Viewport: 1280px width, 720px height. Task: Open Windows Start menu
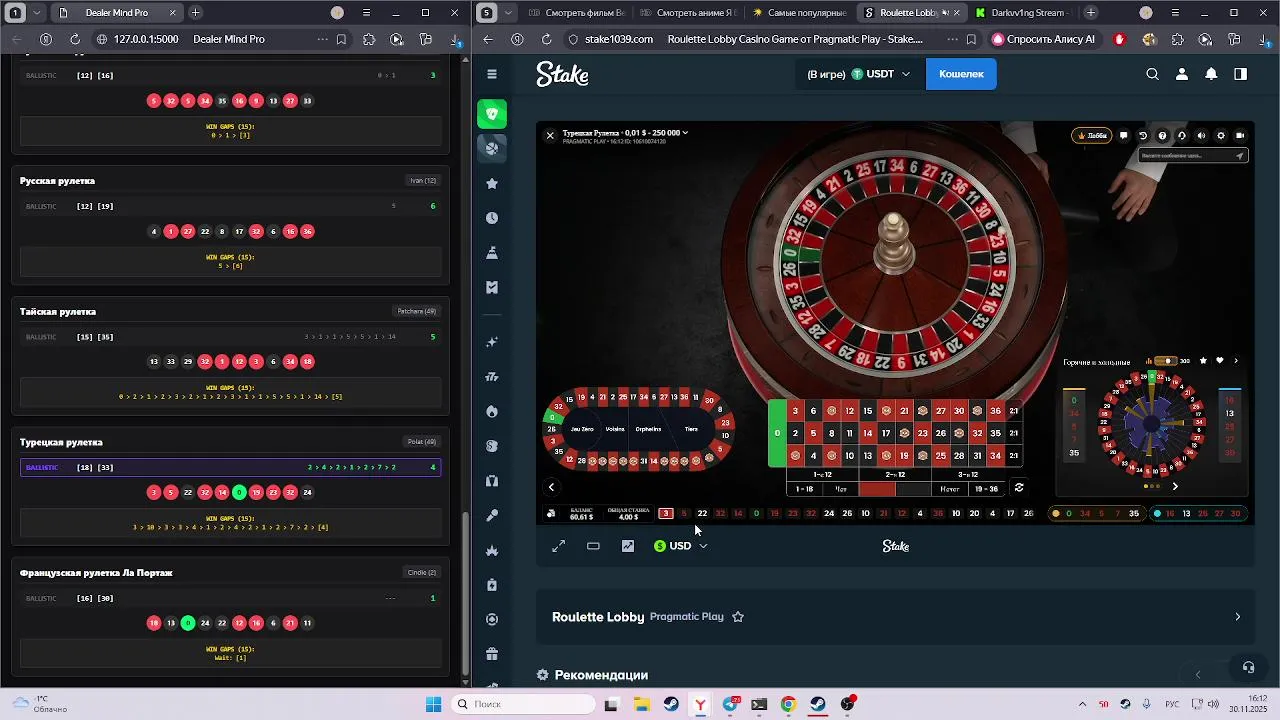pos(433,704)
